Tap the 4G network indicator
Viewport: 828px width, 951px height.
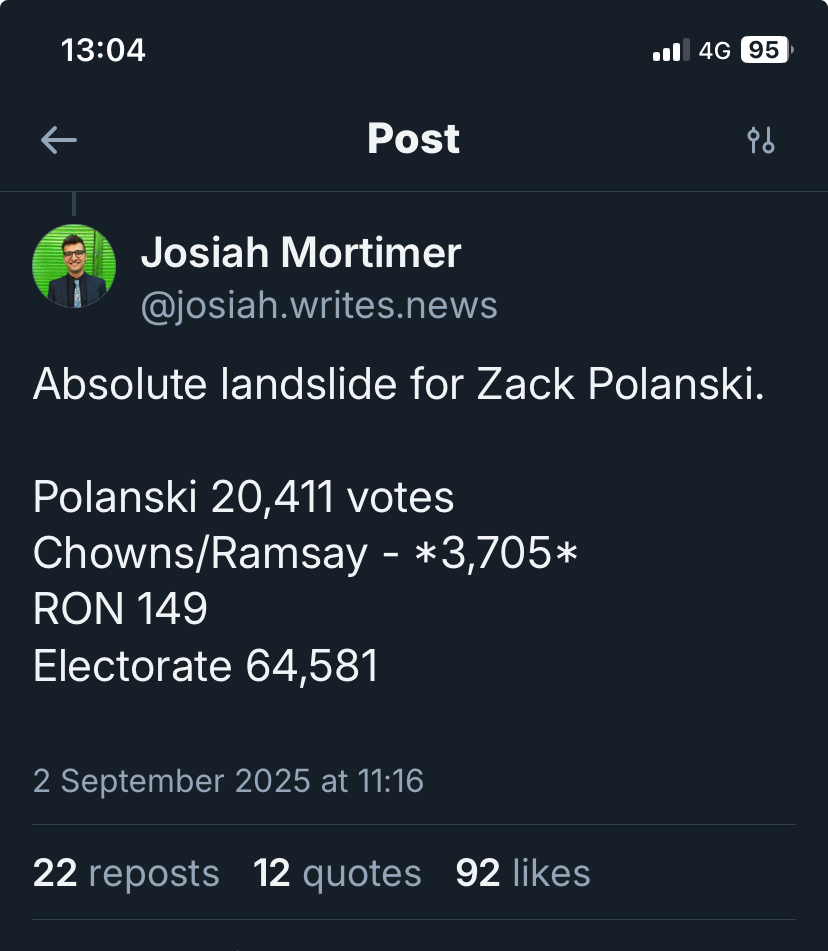[x=714, y=50]
